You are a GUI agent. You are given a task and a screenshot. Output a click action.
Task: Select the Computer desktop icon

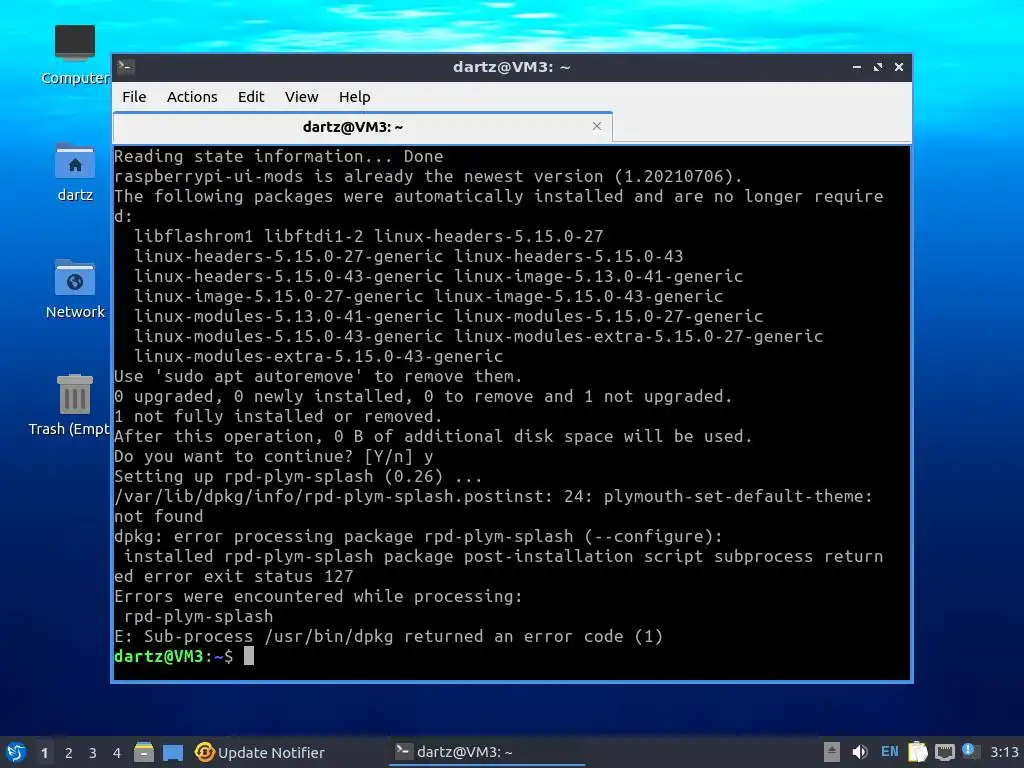(x=74, y=55)
